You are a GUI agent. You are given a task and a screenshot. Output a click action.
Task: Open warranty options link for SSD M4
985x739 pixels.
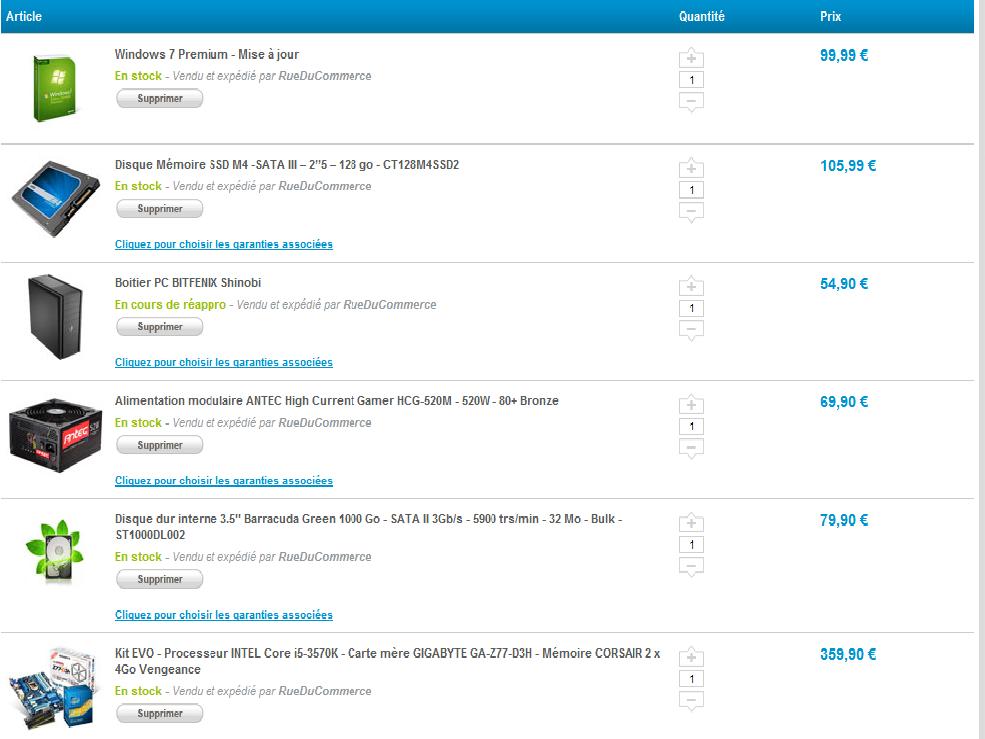(224, 244)
